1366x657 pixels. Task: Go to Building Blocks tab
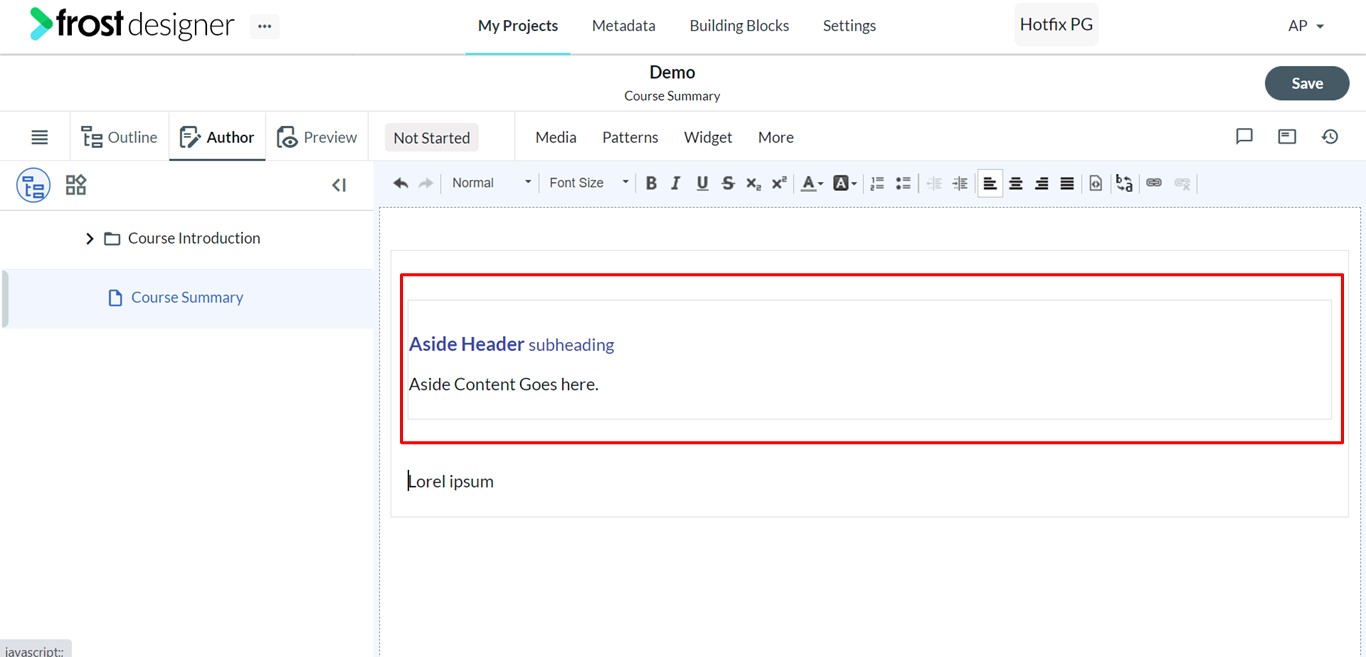tap(739, 26)
